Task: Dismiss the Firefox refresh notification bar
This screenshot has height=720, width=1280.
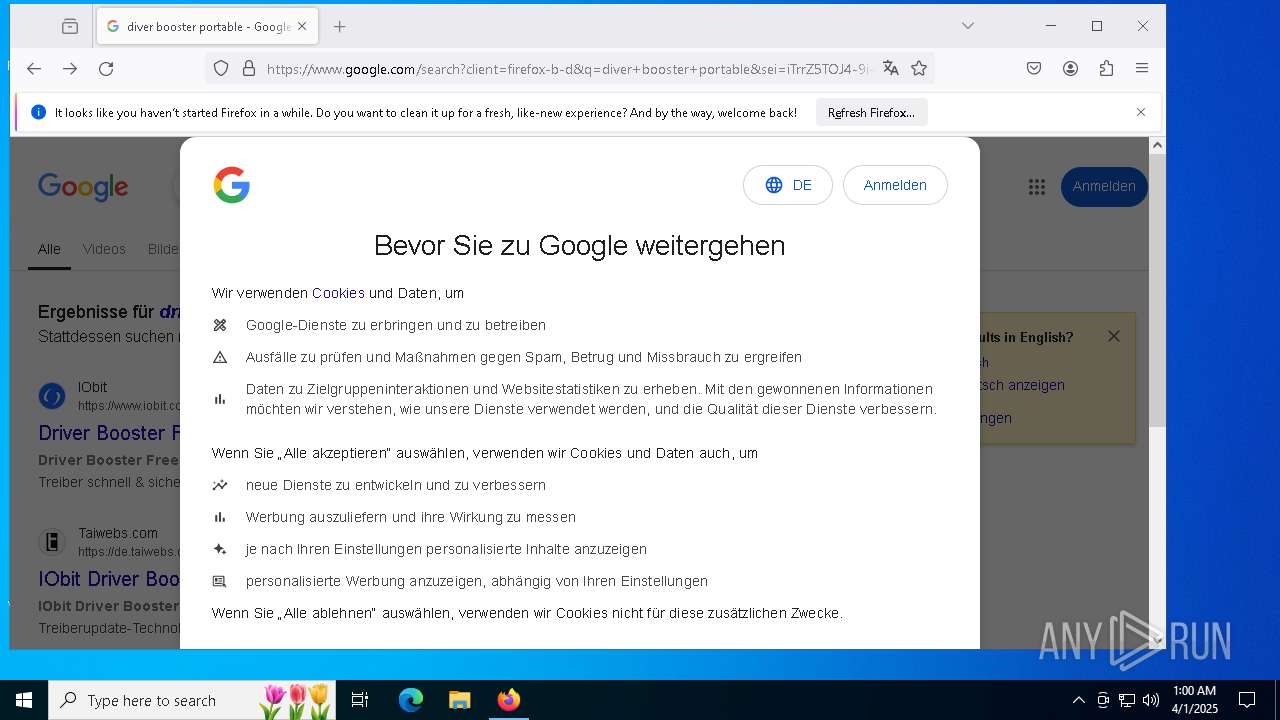Action: [x=1141, y=112]
